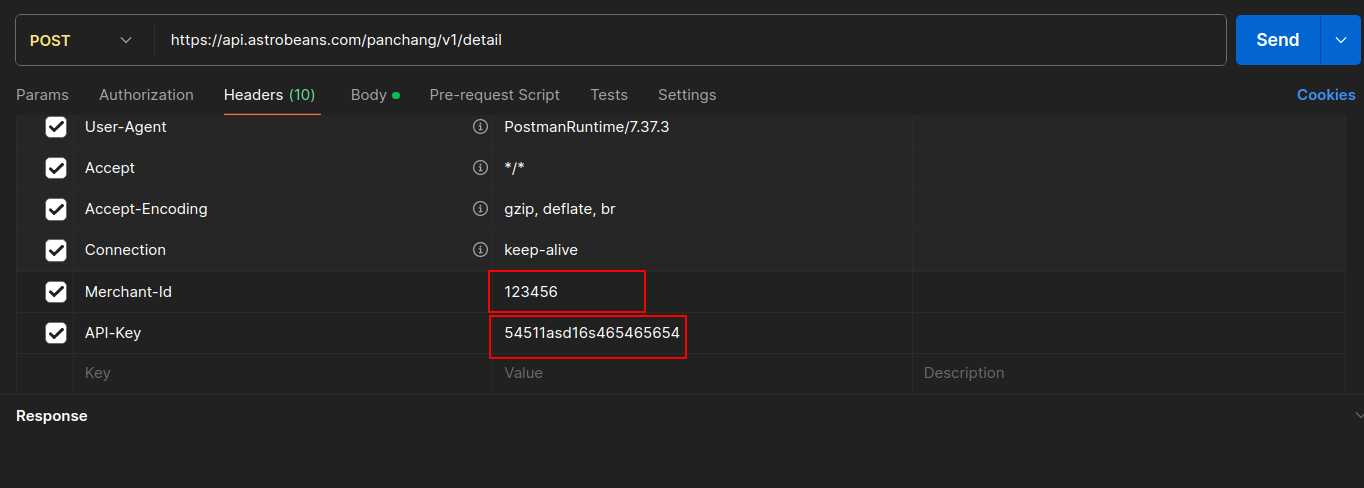The height and width of the screenshot is (488, 1364).
Task: Open the Cookies link
Action: coord(1325,95)
